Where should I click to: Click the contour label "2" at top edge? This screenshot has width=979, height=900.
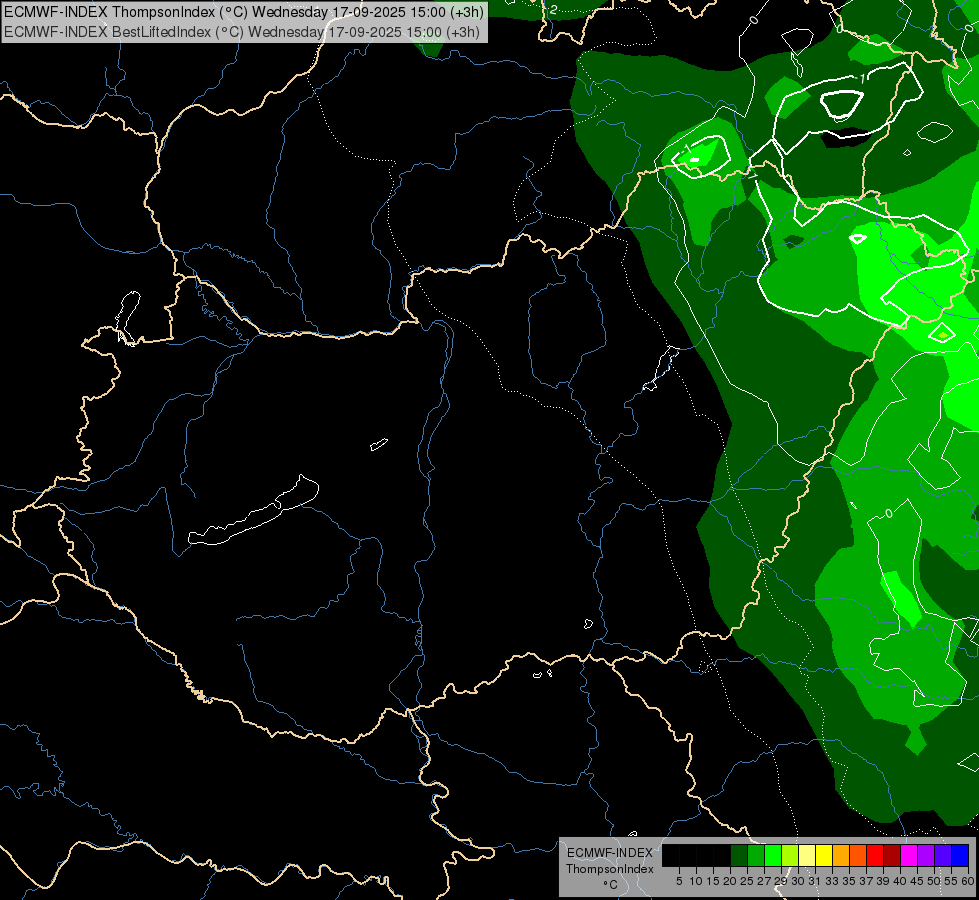click(554, 8)
